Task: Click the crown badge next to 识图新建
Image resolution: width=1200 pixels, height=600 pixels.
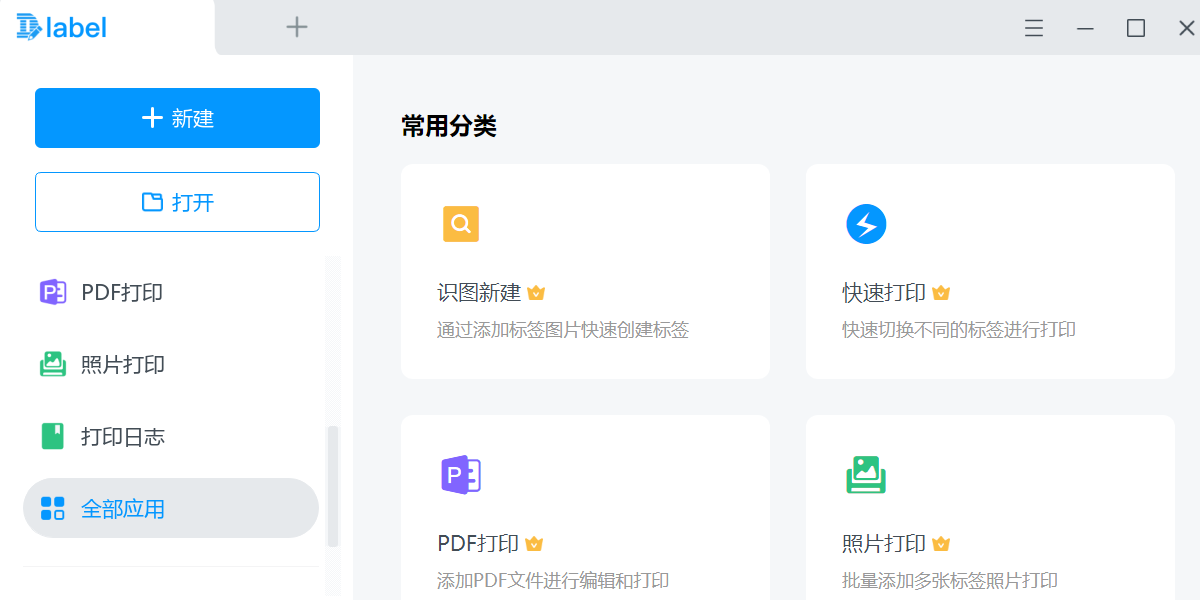Action: coord(536,293)
